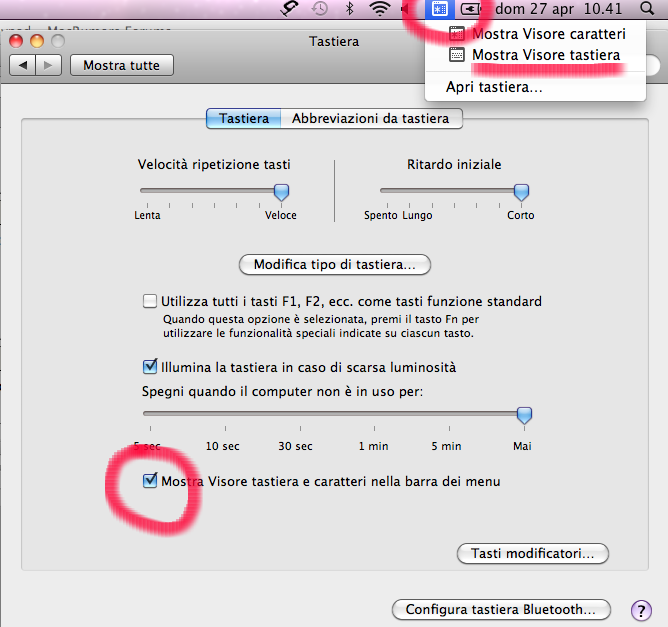Open the Wi-Fi status menu
Image resolution: width=668 pixels, height=627 pixels.
(x=380, y=9)
